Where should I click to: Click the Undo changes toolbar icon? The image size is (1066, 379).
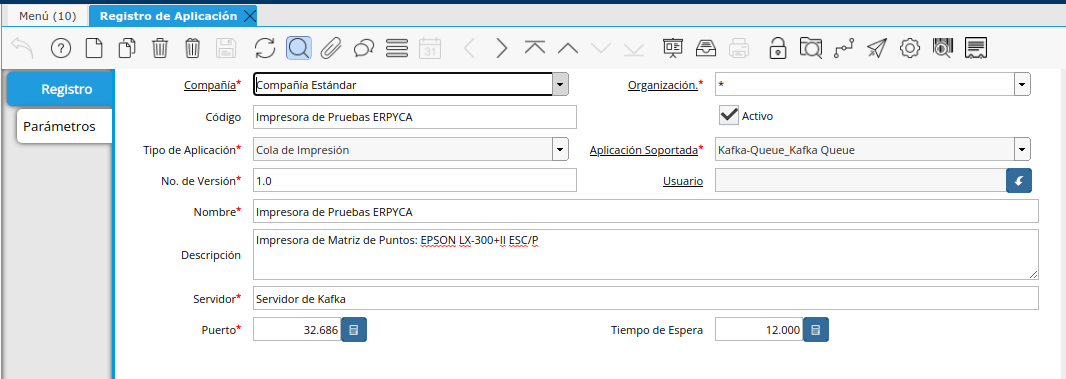point(23,48)
